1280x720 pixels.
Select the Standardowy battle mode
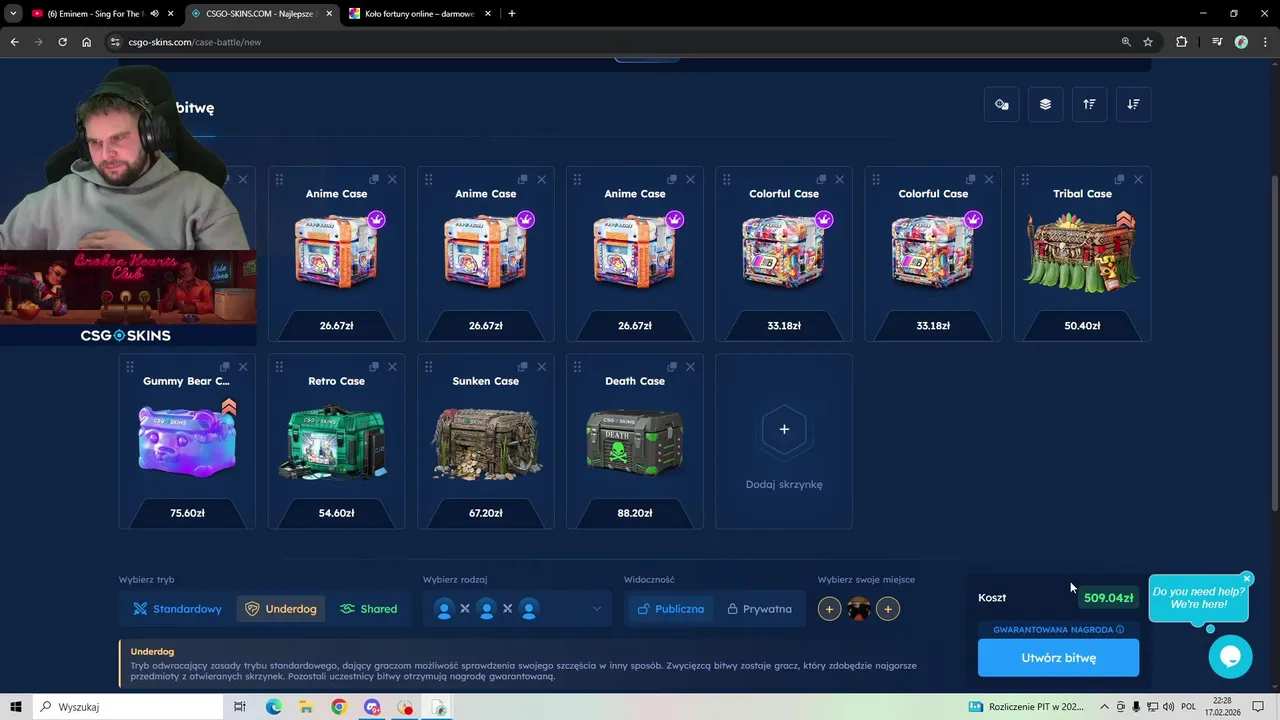177,608
